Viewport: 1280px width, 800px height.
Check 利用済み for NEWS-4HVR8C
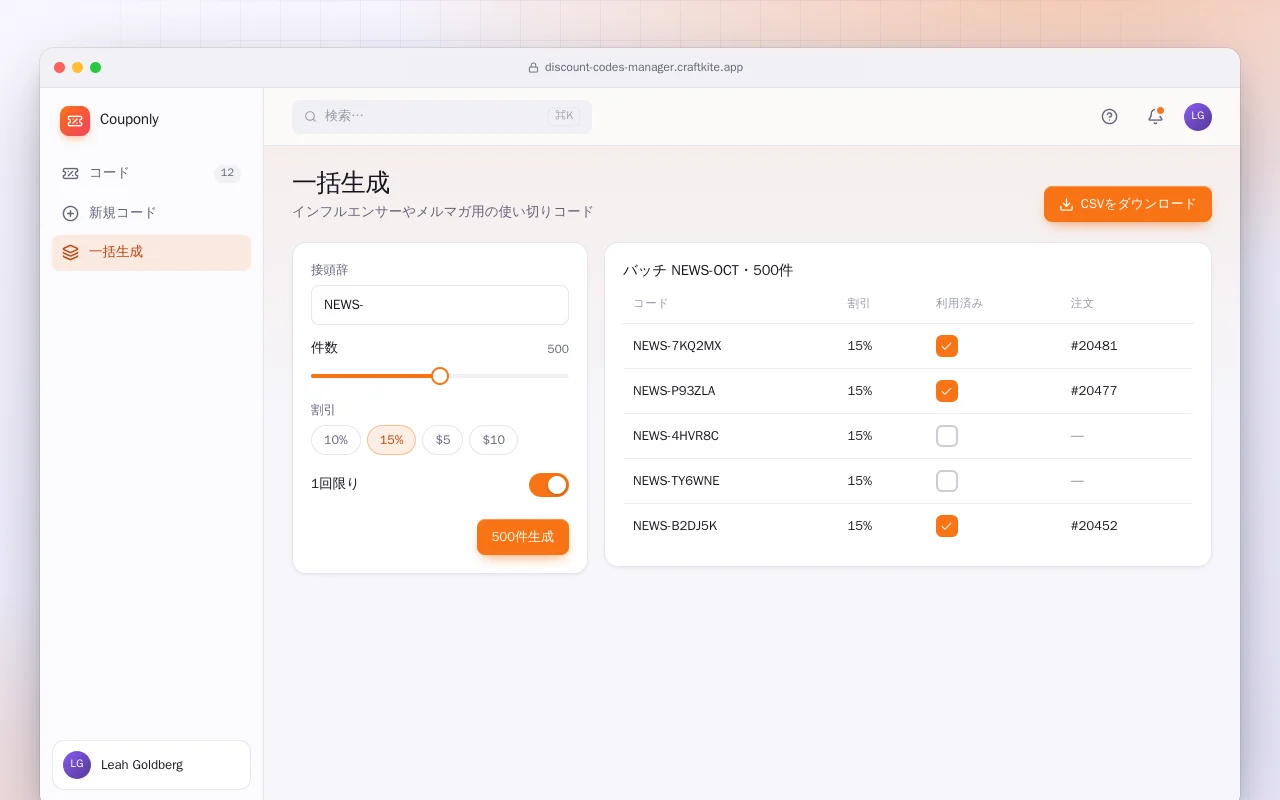tap(947, 436)
